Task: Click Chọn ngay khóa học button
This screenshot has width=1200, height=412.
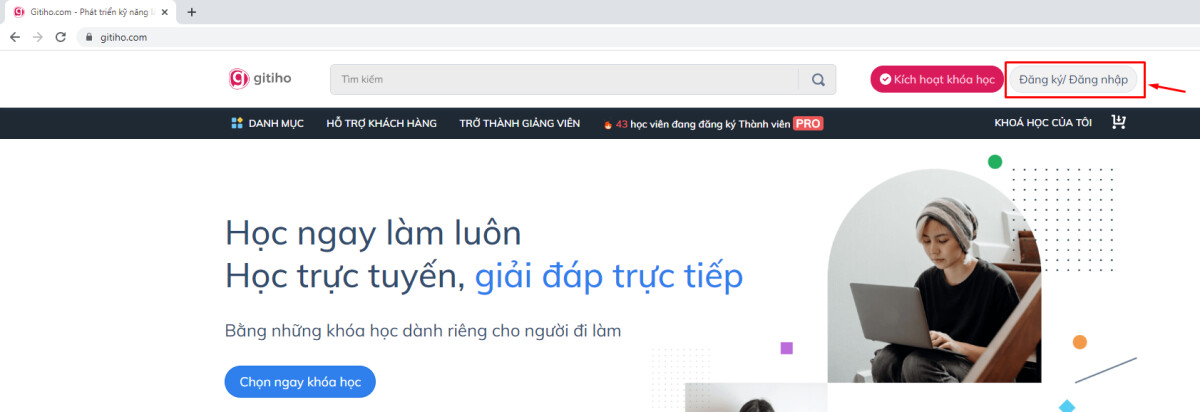Action: coord(300,382)
